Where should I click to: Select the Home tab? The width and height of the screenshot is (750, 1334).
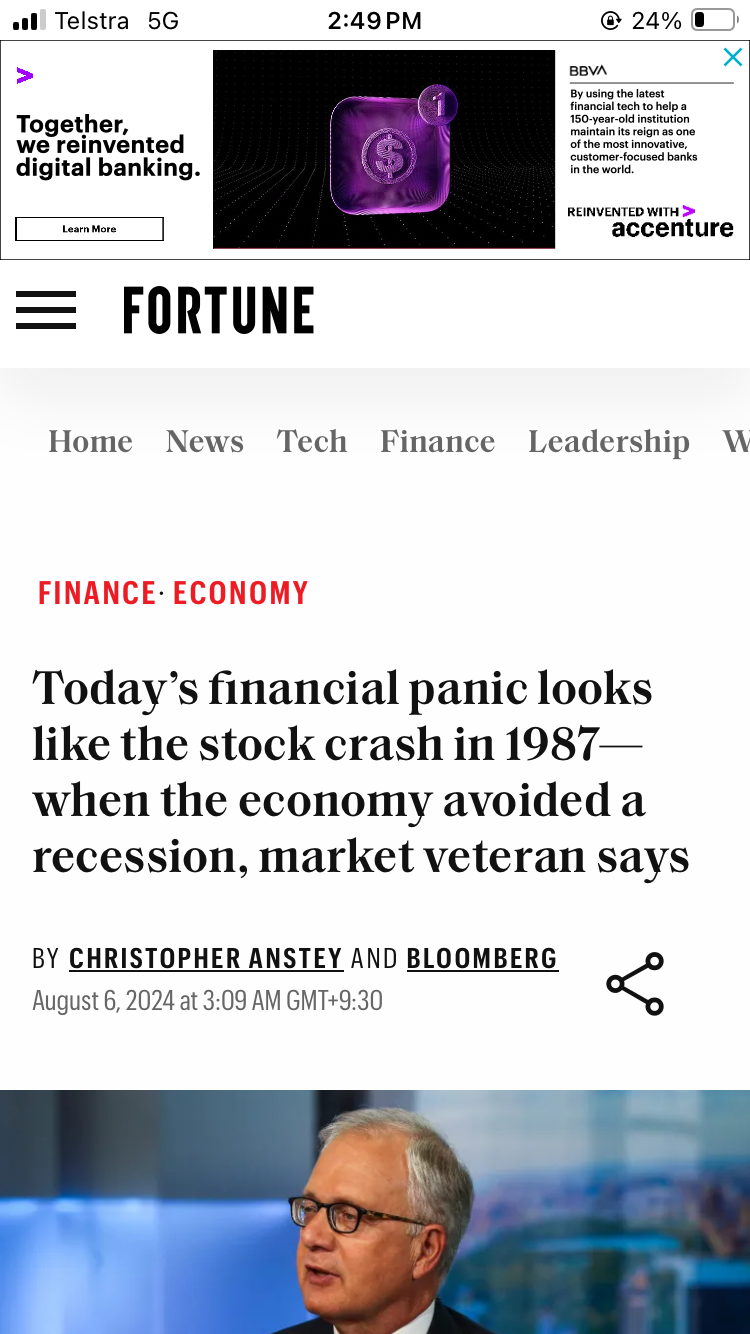90,441
